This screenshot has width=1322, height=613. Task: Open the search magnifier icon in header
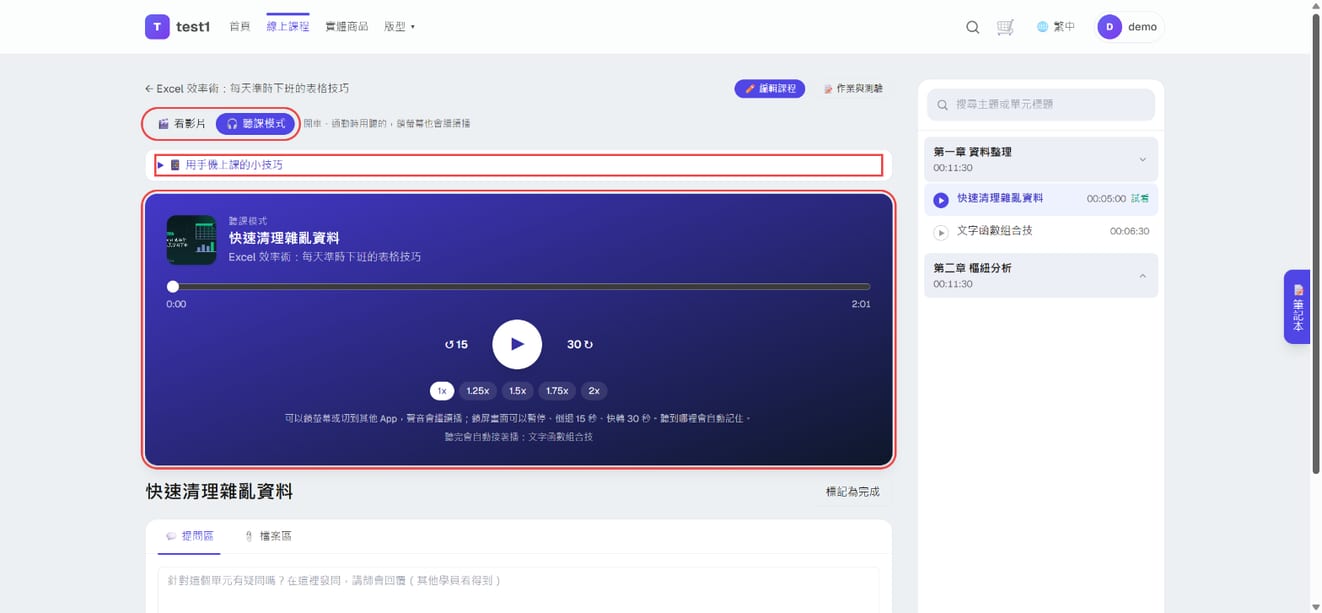coord(972,27)
